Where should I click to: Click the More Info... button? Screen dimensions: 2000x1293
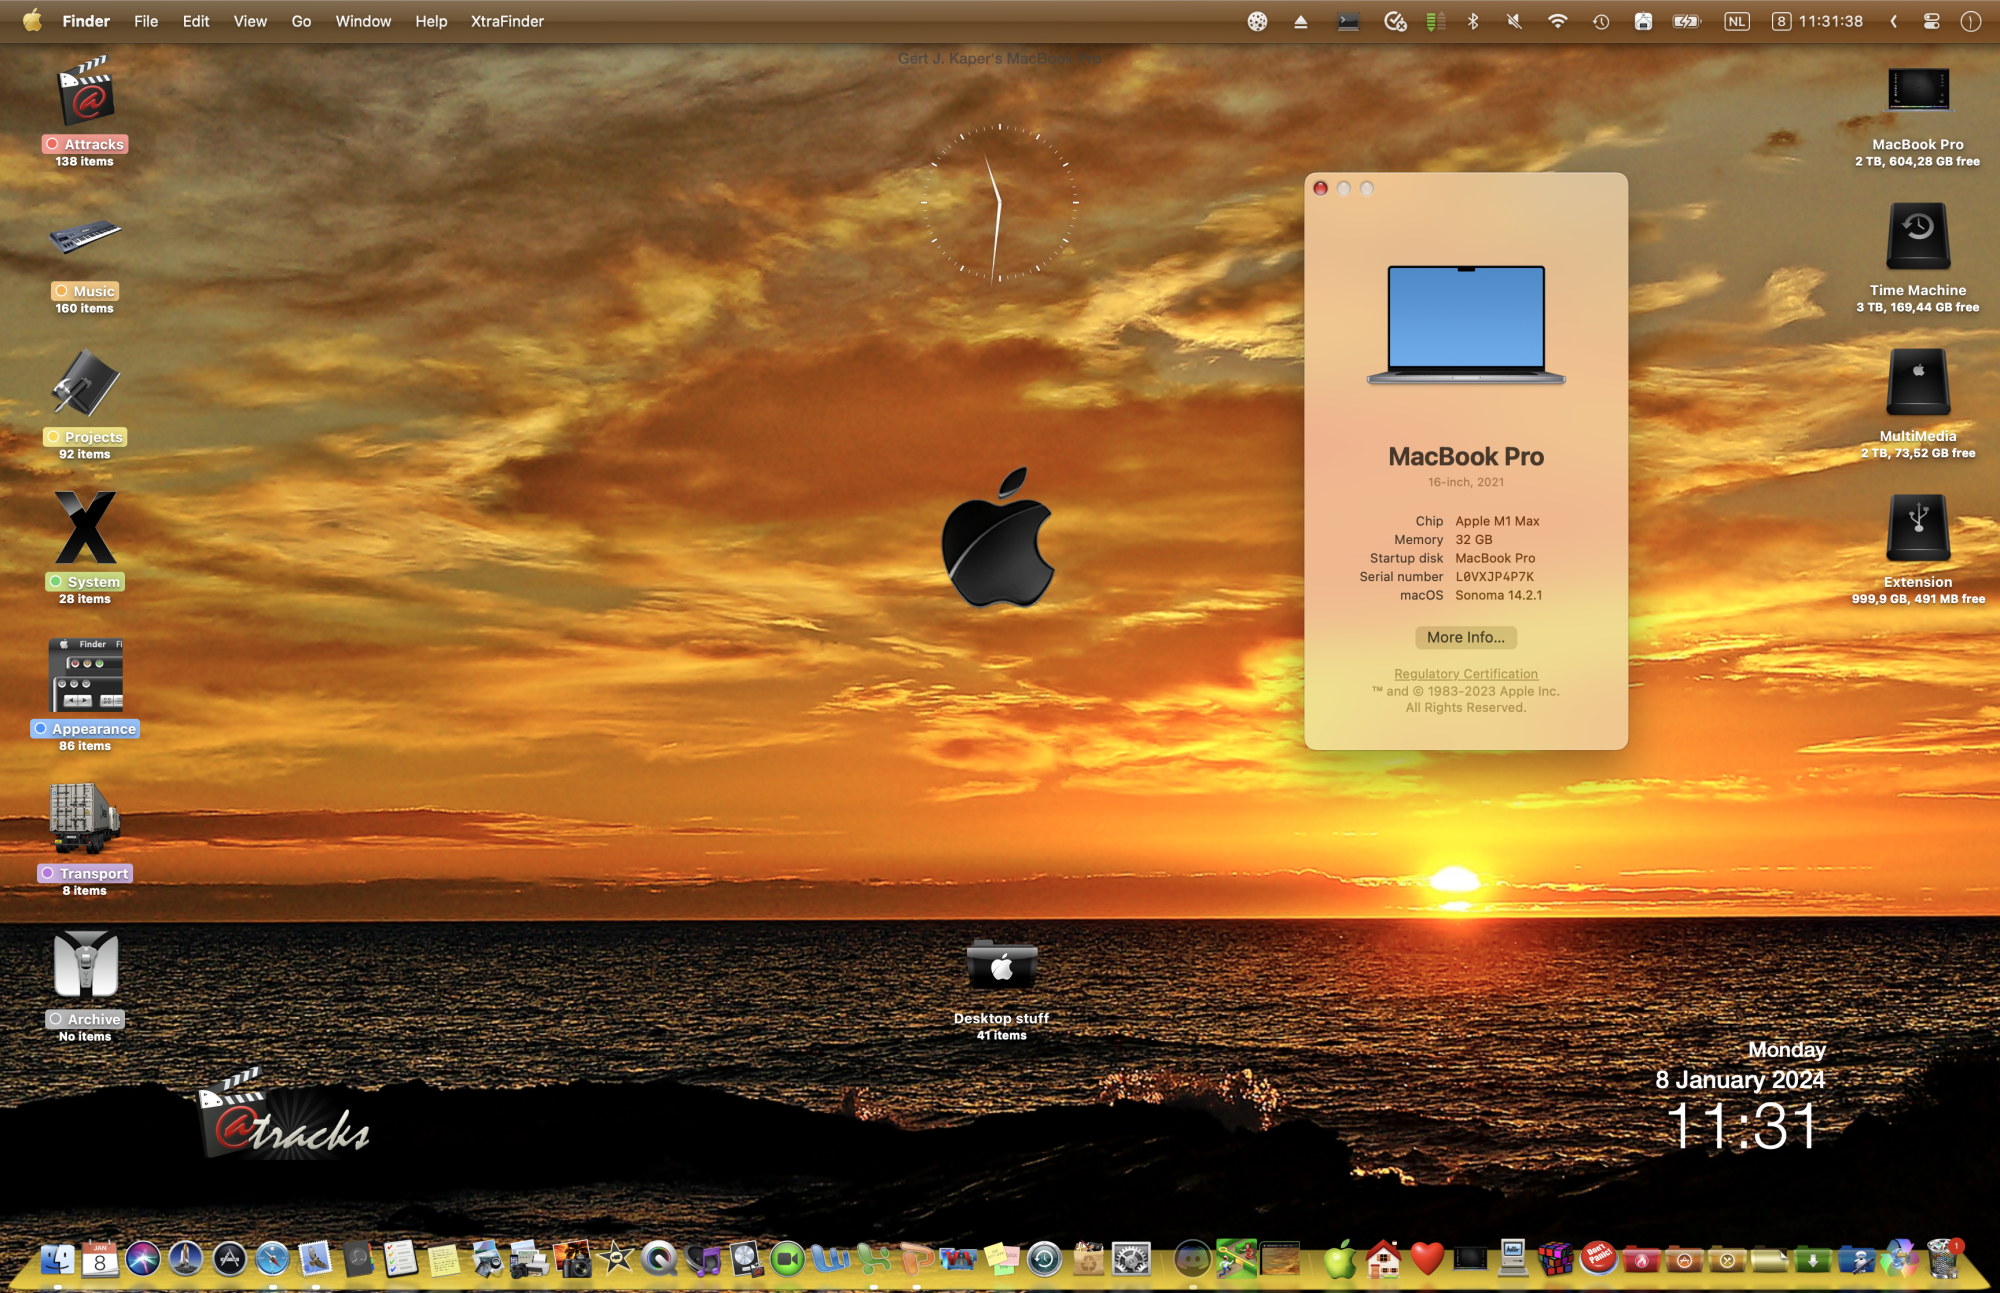pyautogui.click(x=1465, y=637)
